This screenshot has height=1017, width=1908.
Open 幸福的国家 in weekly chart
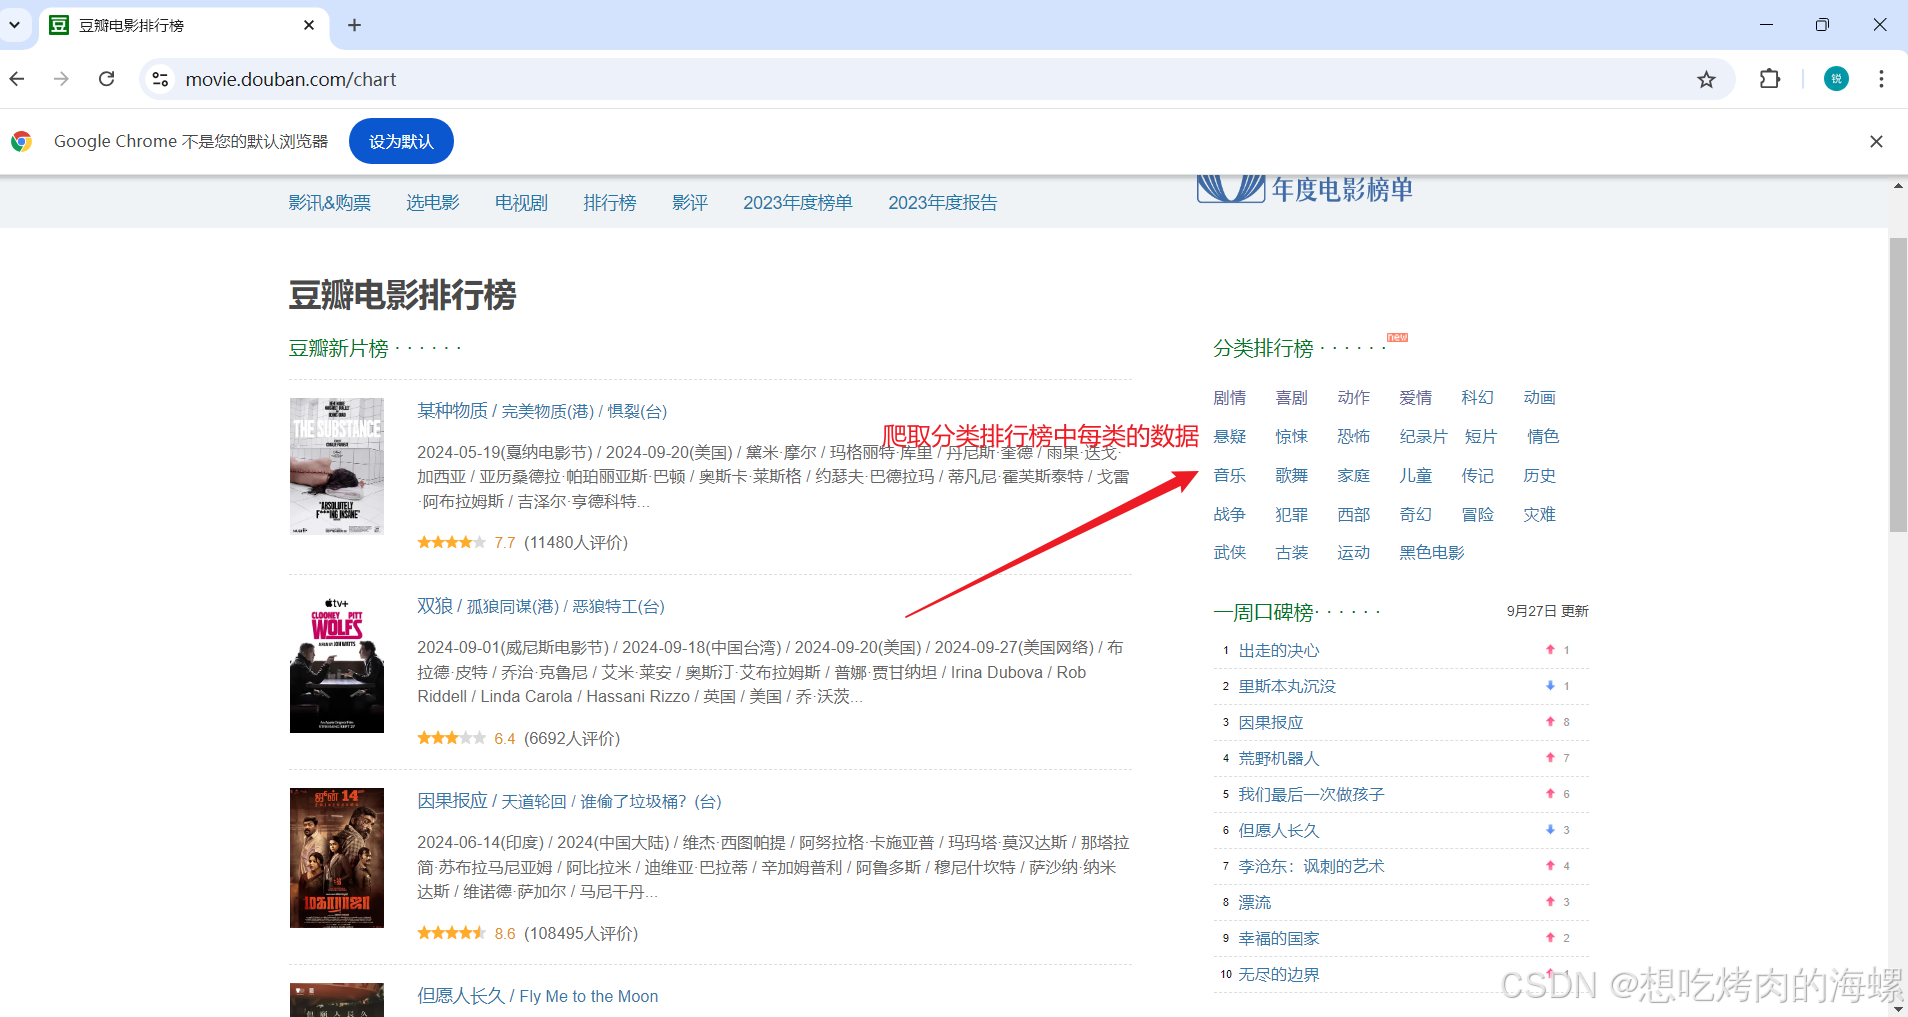click(1279, 939)
